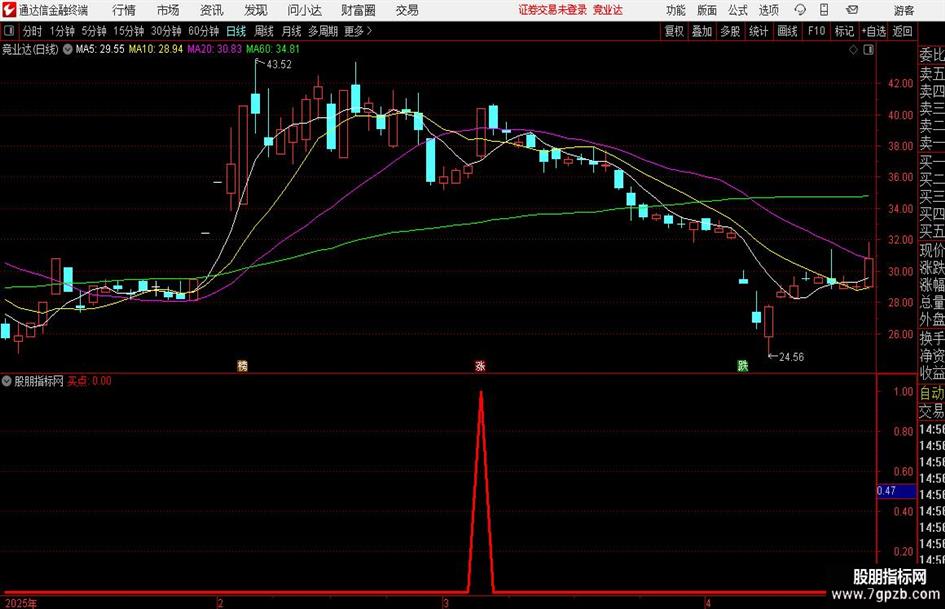Open the 问小达 menu
Viewport: 945px width, 609px height.
pyautogui.click(x=304, y=10)
